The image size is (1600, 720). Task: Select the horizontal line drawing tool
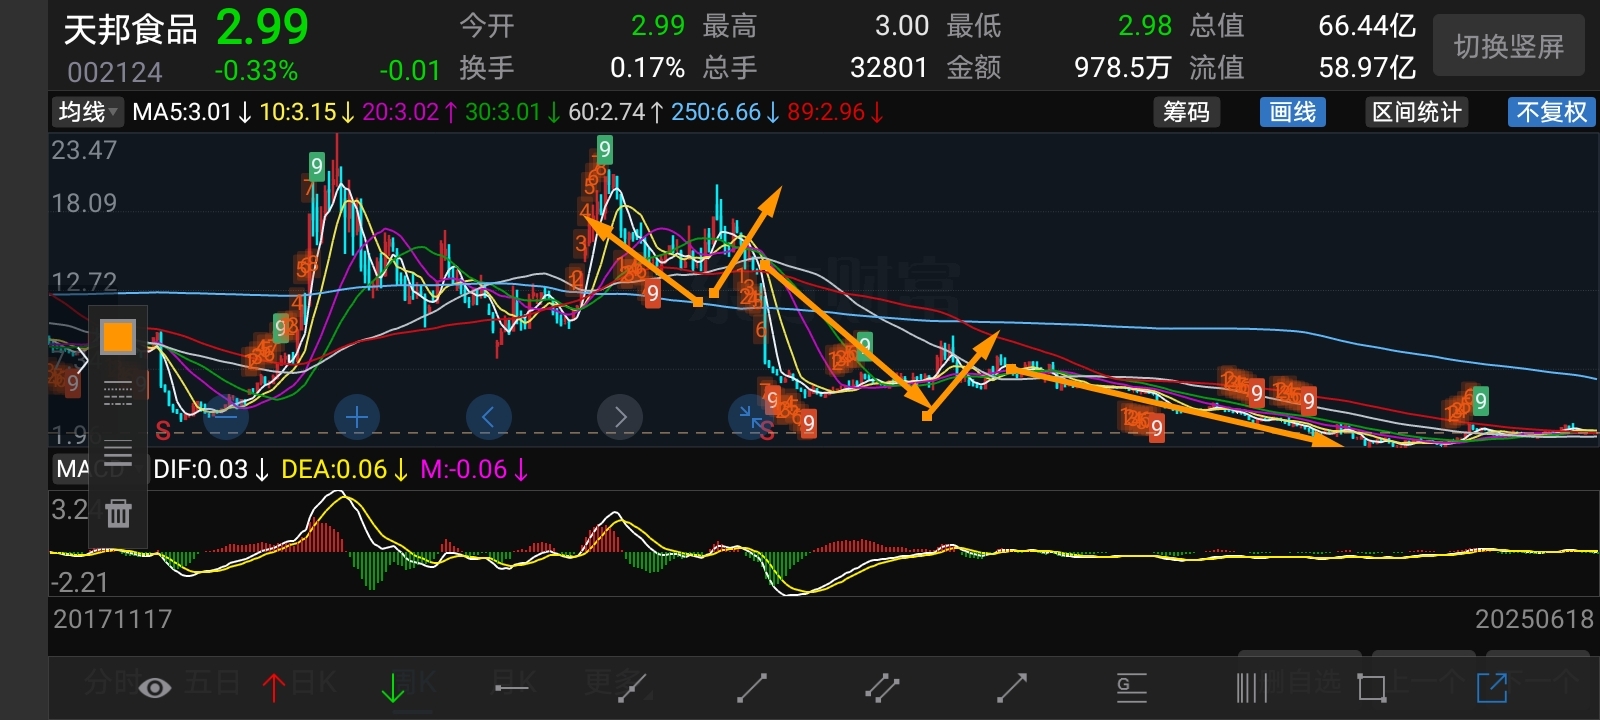pyautogui.click(x=513, y=687)
